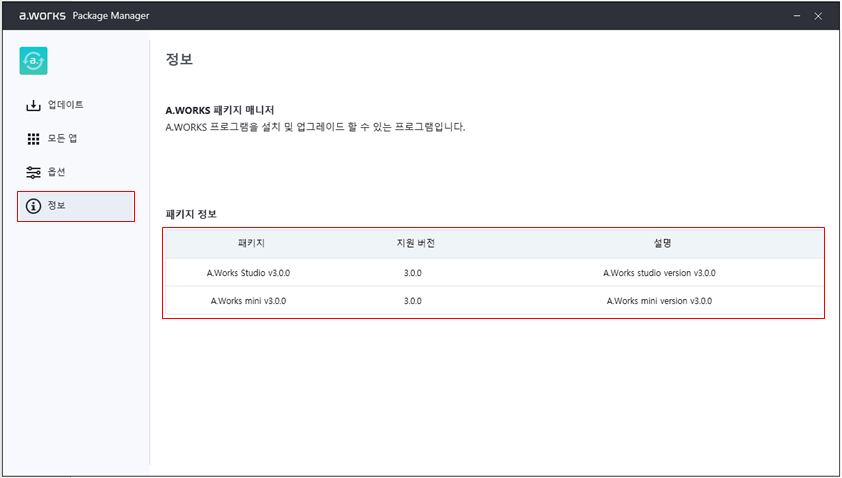
Task: Open the 옵션 settings page
Action: pyautogui.click(x=57, y=172)
